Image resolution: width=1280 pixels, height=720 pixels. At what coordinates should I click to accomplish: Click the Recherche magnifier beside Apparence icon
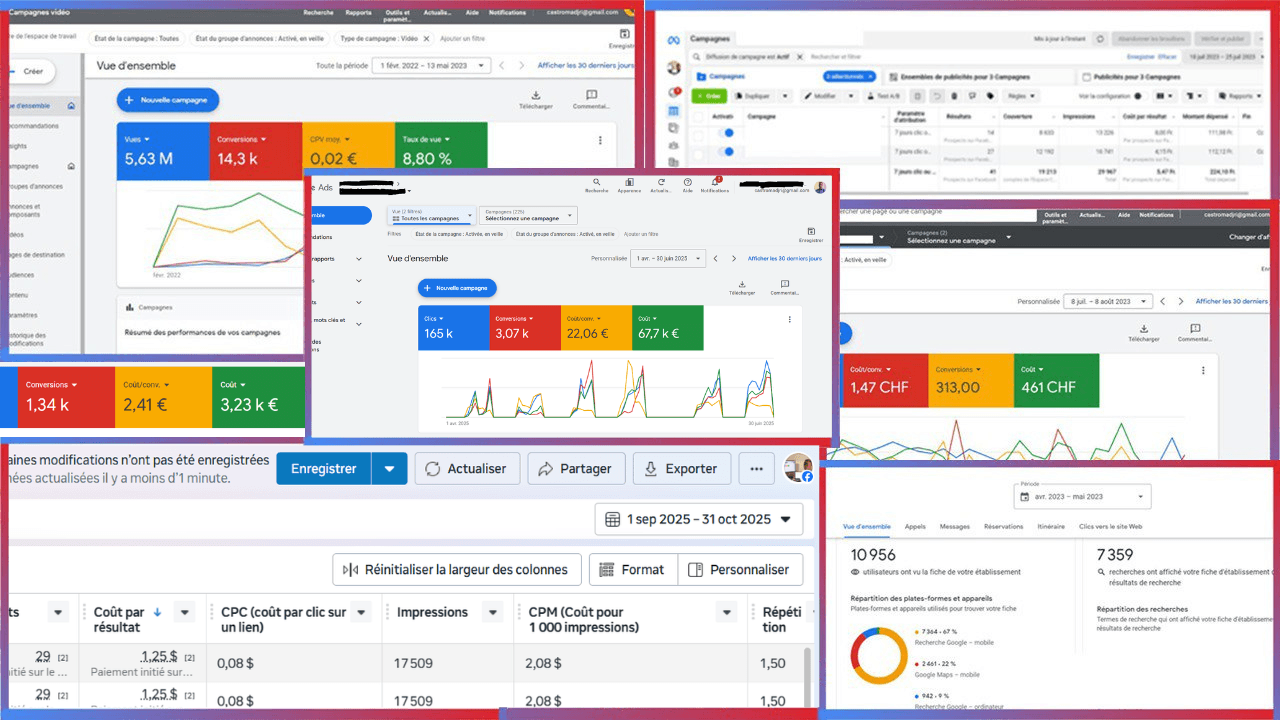597,183
